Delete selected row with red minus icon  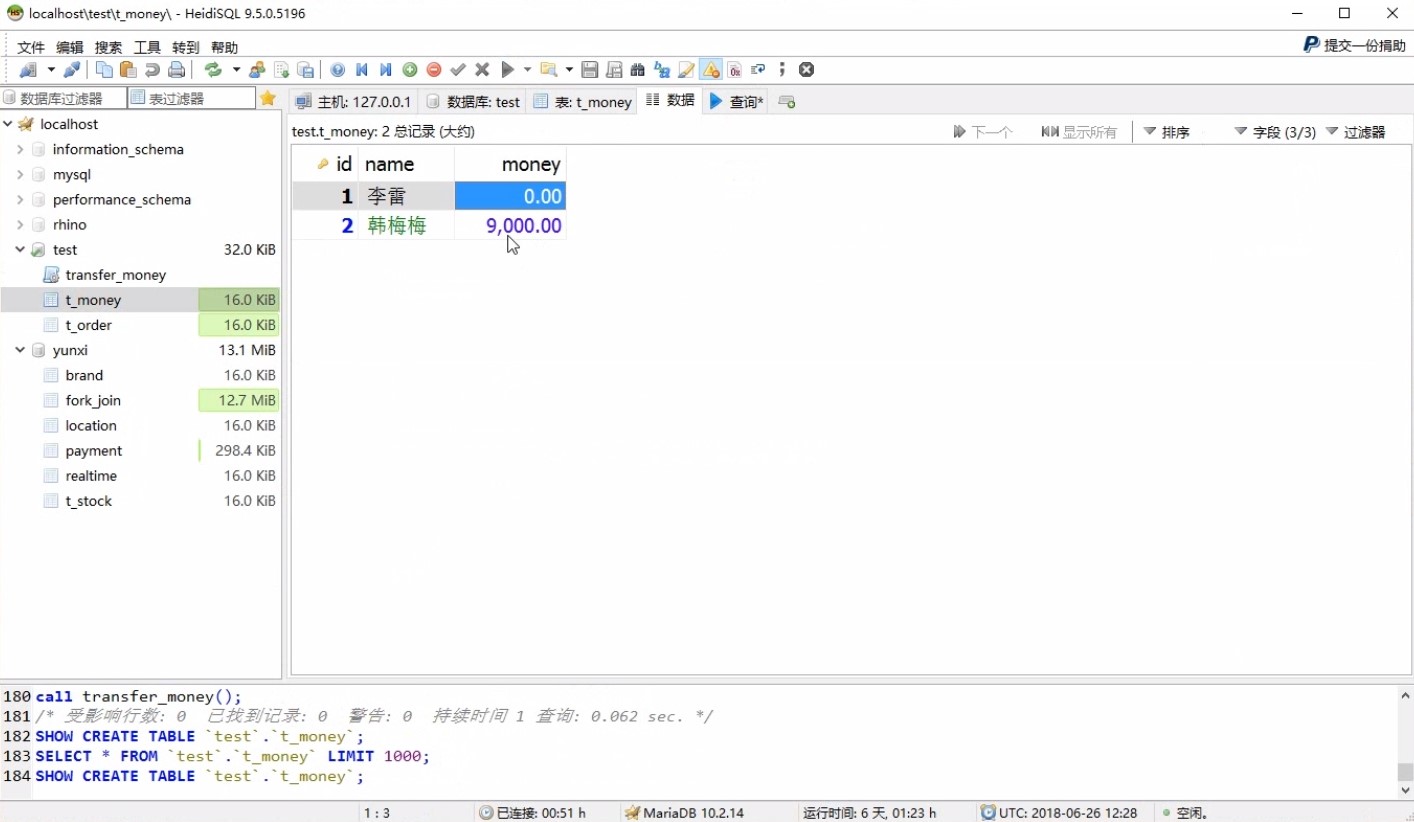[x=434, y=70]
